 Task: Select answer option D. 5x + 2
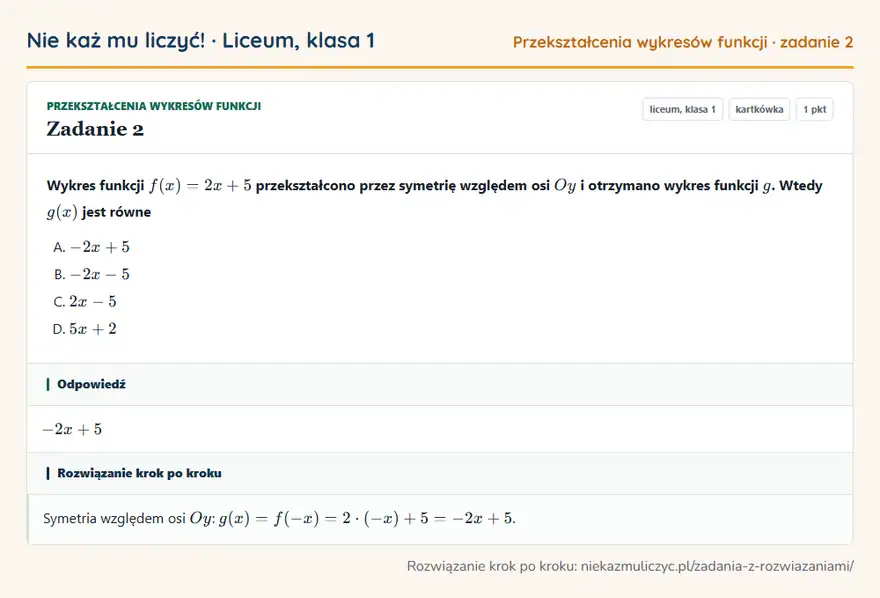point(85,329)
